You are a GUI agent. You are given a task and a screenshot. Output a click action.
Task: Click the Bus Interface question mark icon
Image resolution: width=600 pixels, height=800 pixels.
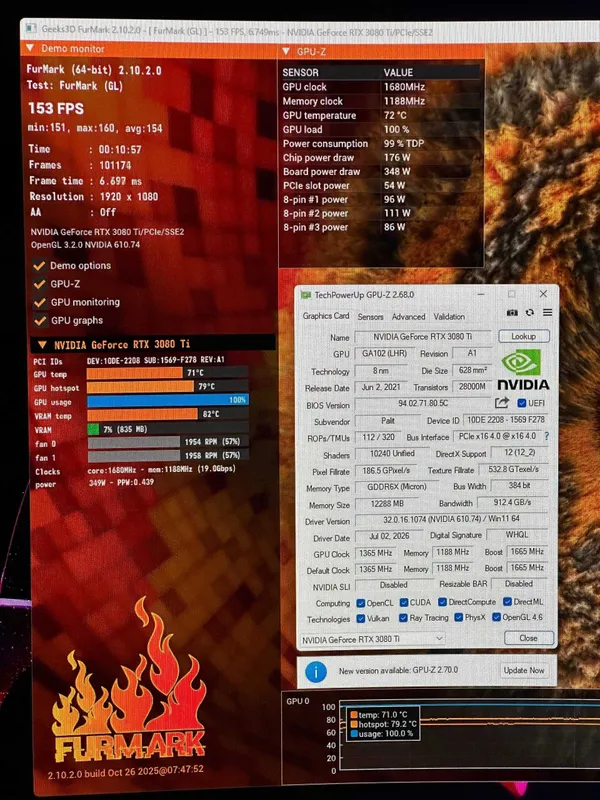pyautogui.click(x=547, y=436)
